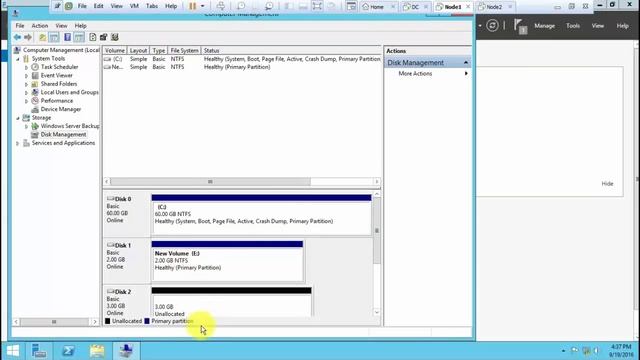Click VMware manage snapshots icon
This screenshot has height=360, width=640.
(x=269, y=6)
